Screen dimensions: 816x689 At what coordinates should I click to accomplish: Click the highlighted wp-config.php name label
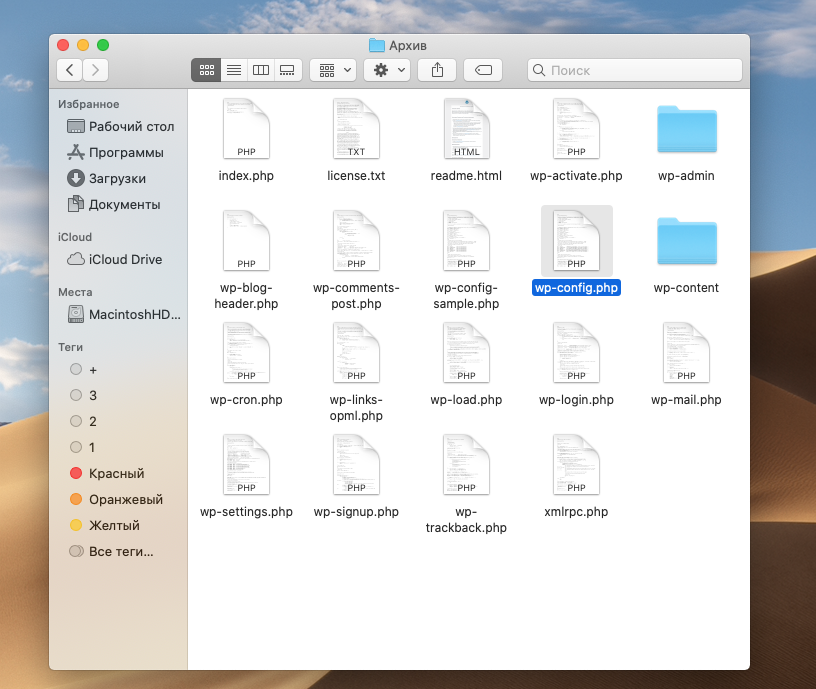click(576, 288)
